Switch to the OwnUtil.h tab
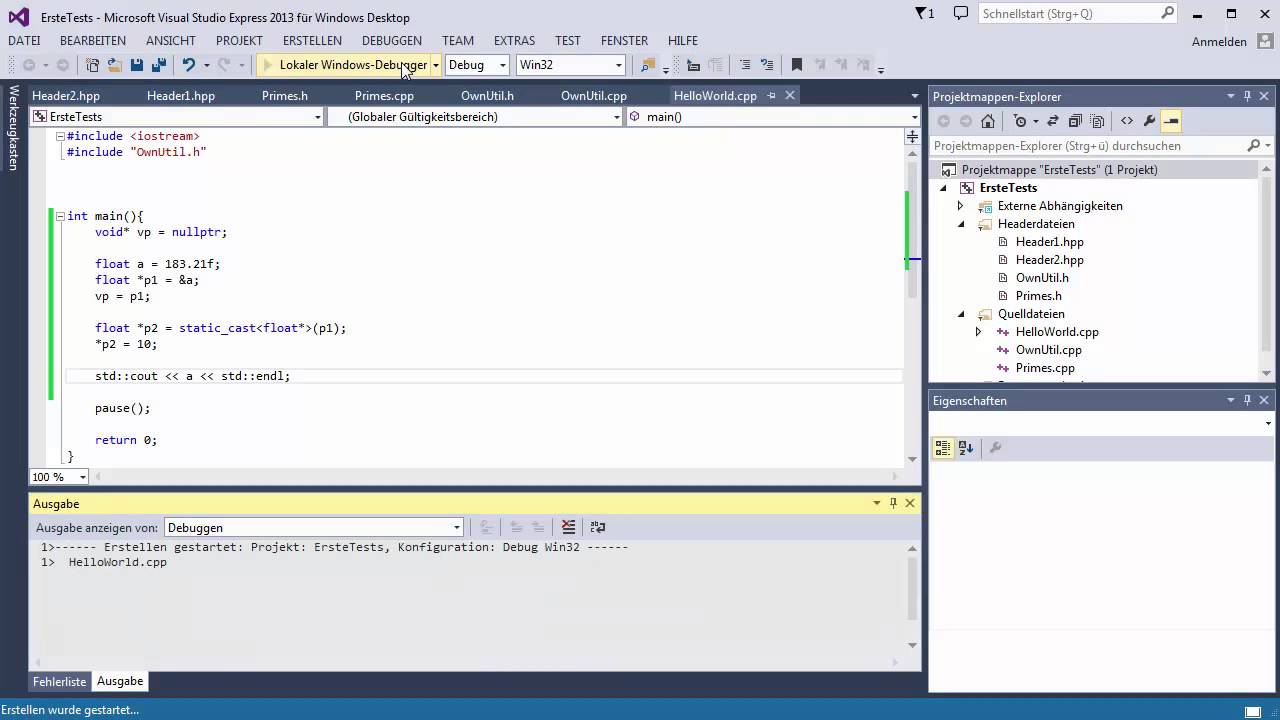Image resolution: width=1280 pixels, height=720 pixels. pos(487,96)
